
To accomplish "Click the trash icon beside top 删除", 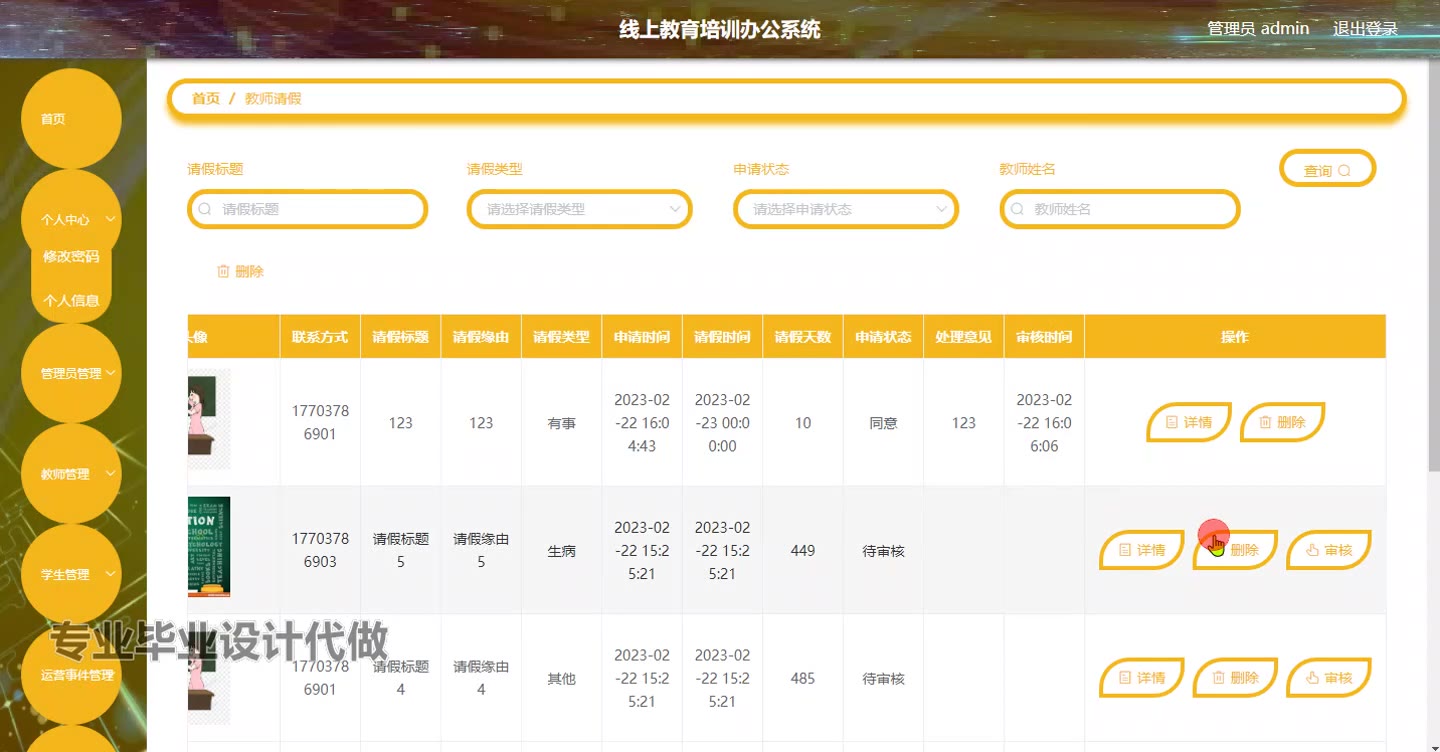I will point(223,271).
